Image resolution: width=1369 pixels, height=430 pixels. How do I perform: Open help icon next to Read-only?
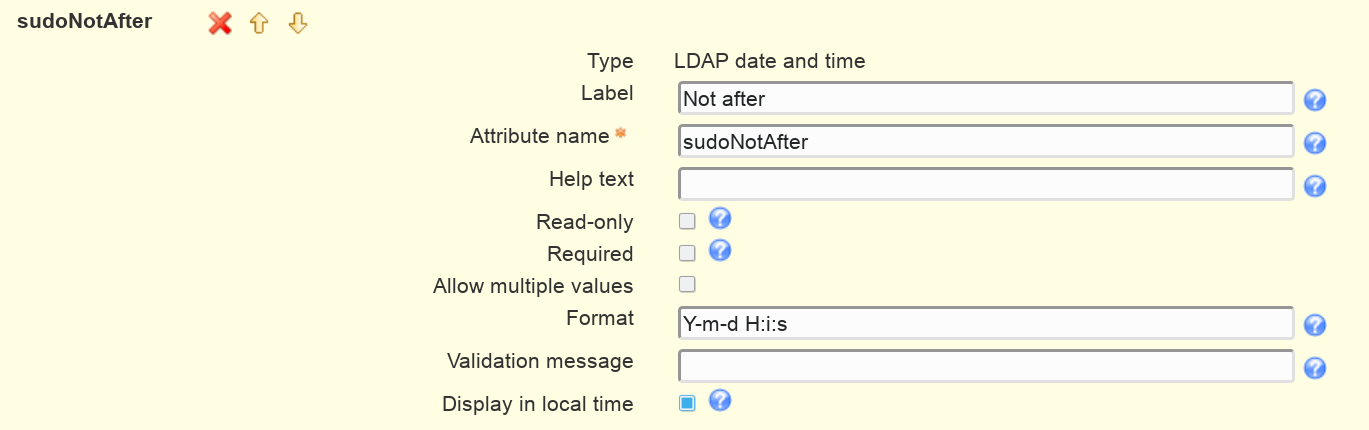(720, 219)
